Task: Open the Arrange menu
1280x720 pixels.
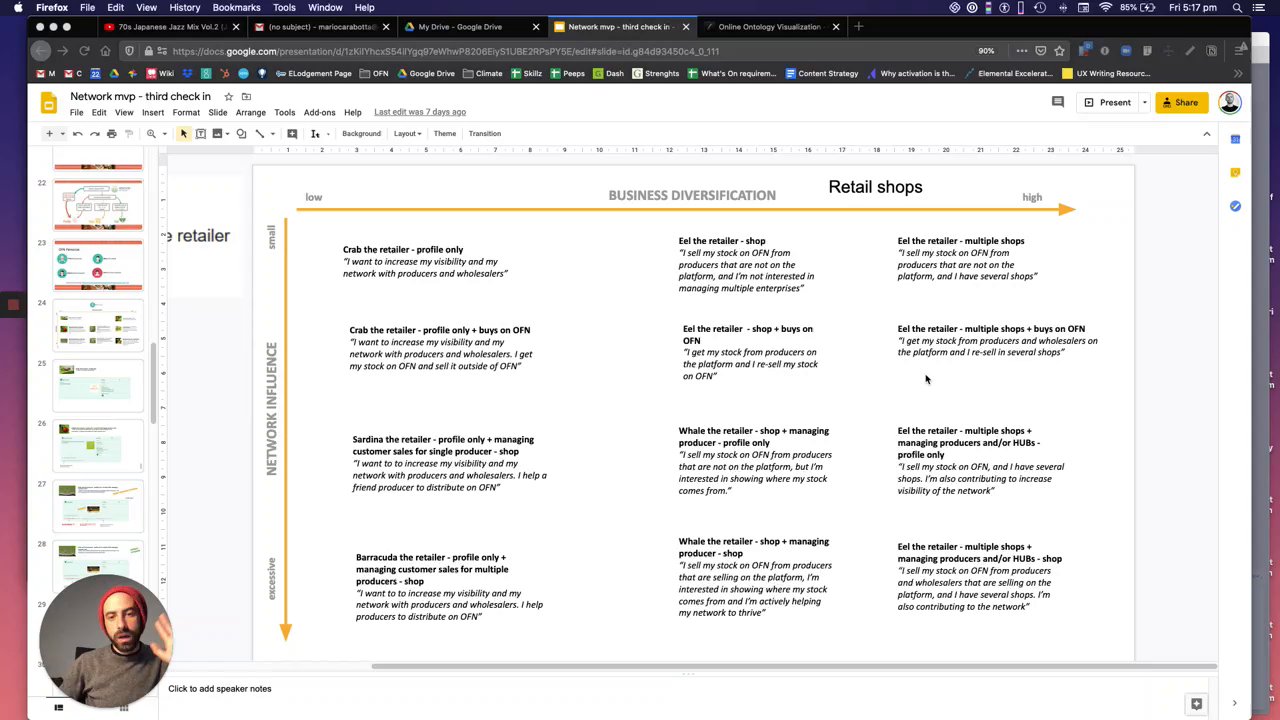Action: click(x=250, y=112)
